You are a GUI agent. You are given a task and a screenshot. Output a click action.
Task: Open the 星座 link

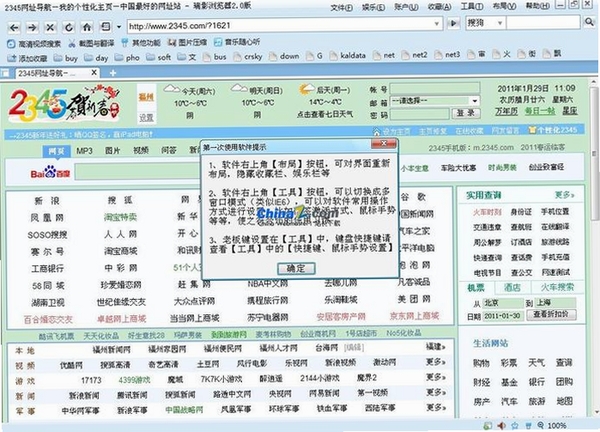[569, 111]
